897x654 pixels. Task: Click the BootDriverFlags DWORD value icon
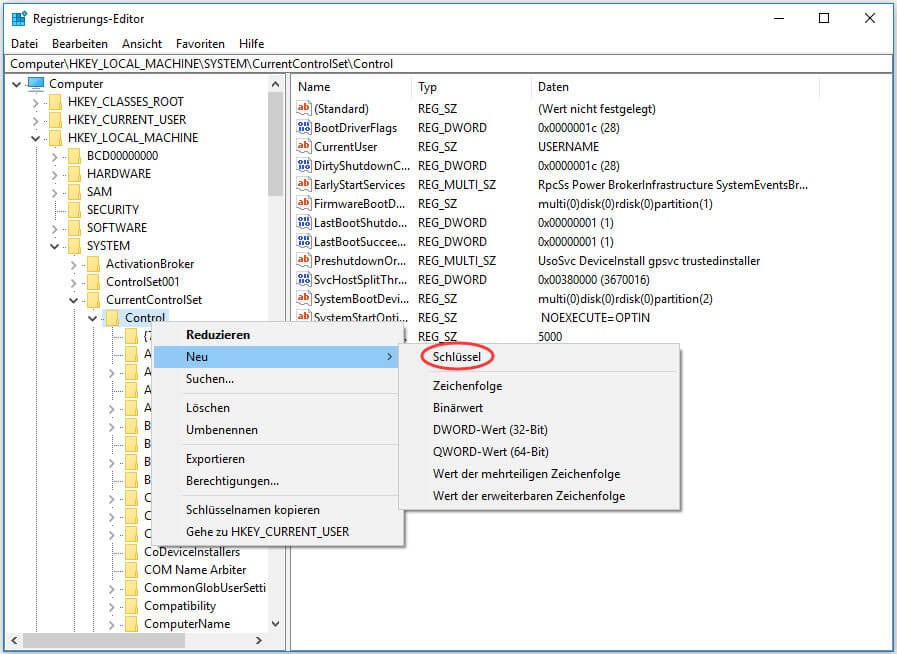click(x=304, y=128)
